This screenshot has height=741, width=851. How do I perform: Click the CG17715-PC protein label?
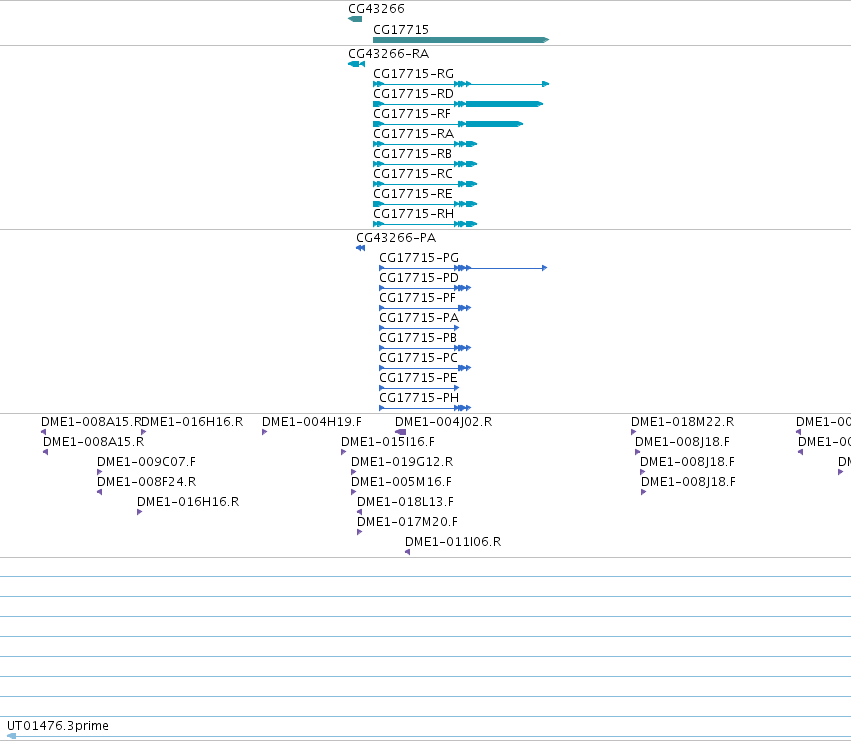click(418, 358)
